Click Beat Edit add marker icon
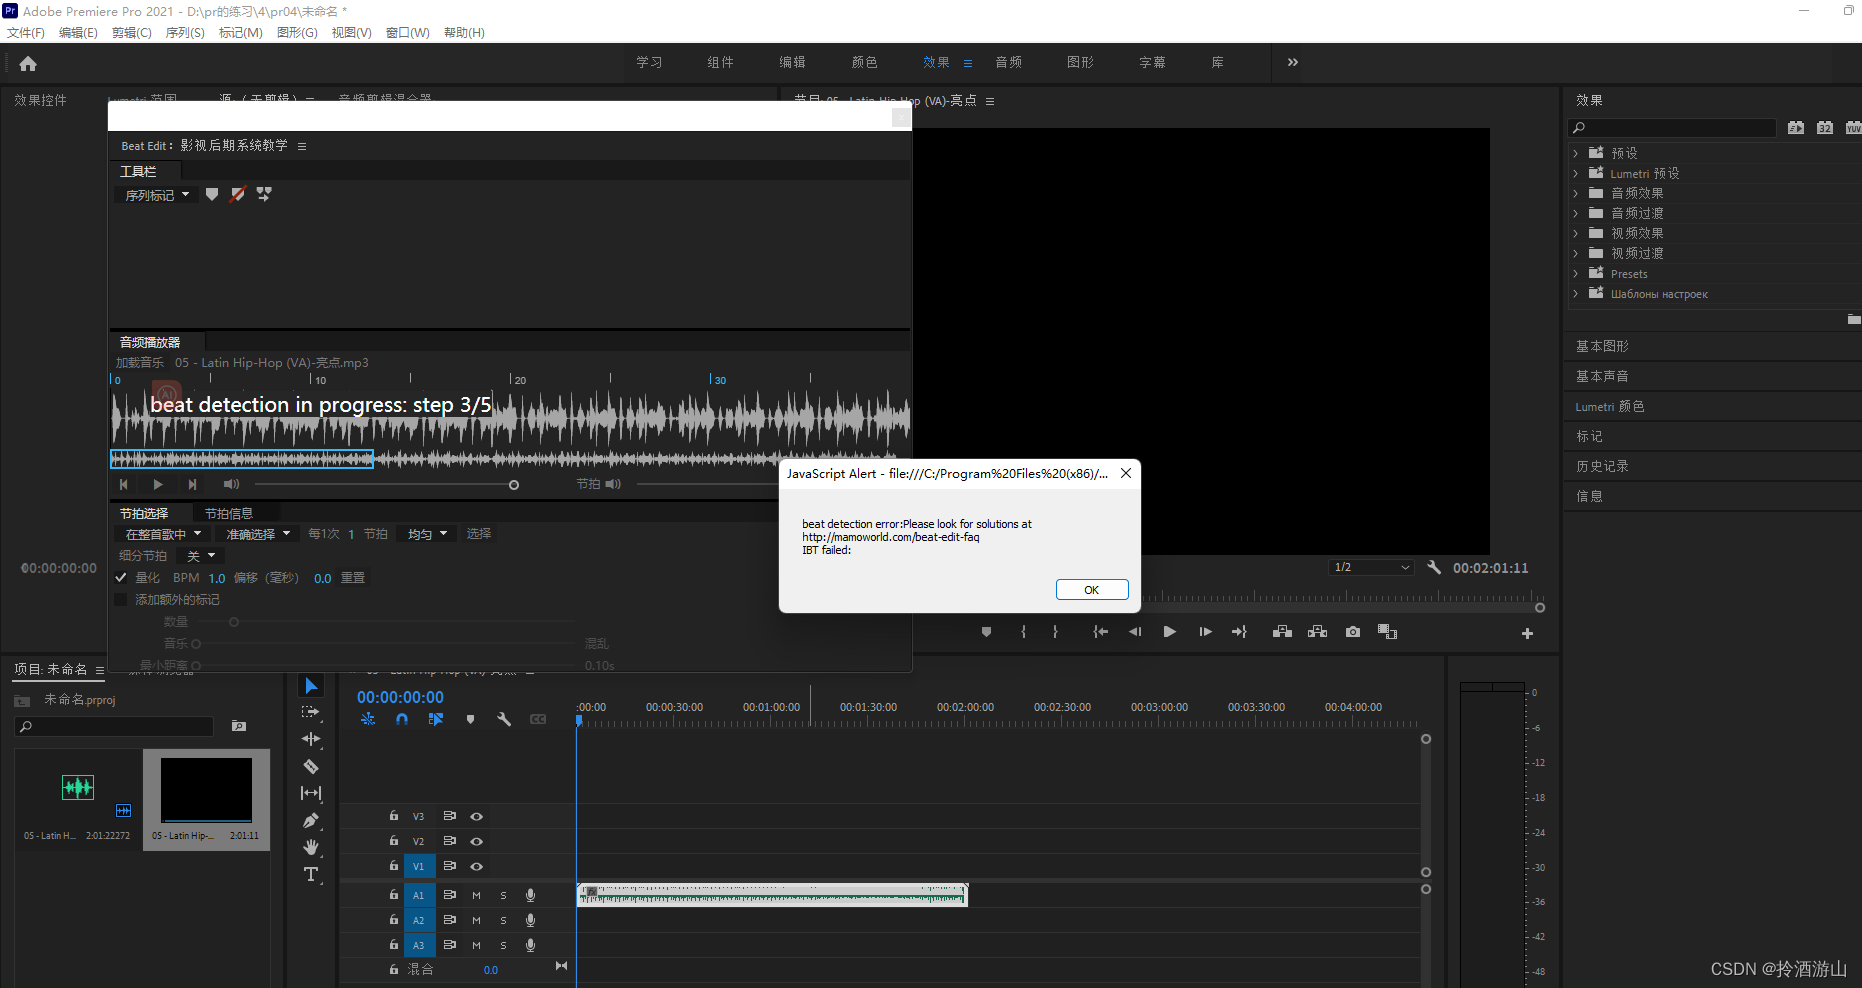The width and height of the screenshot is (1862, 988). point(212,195)
